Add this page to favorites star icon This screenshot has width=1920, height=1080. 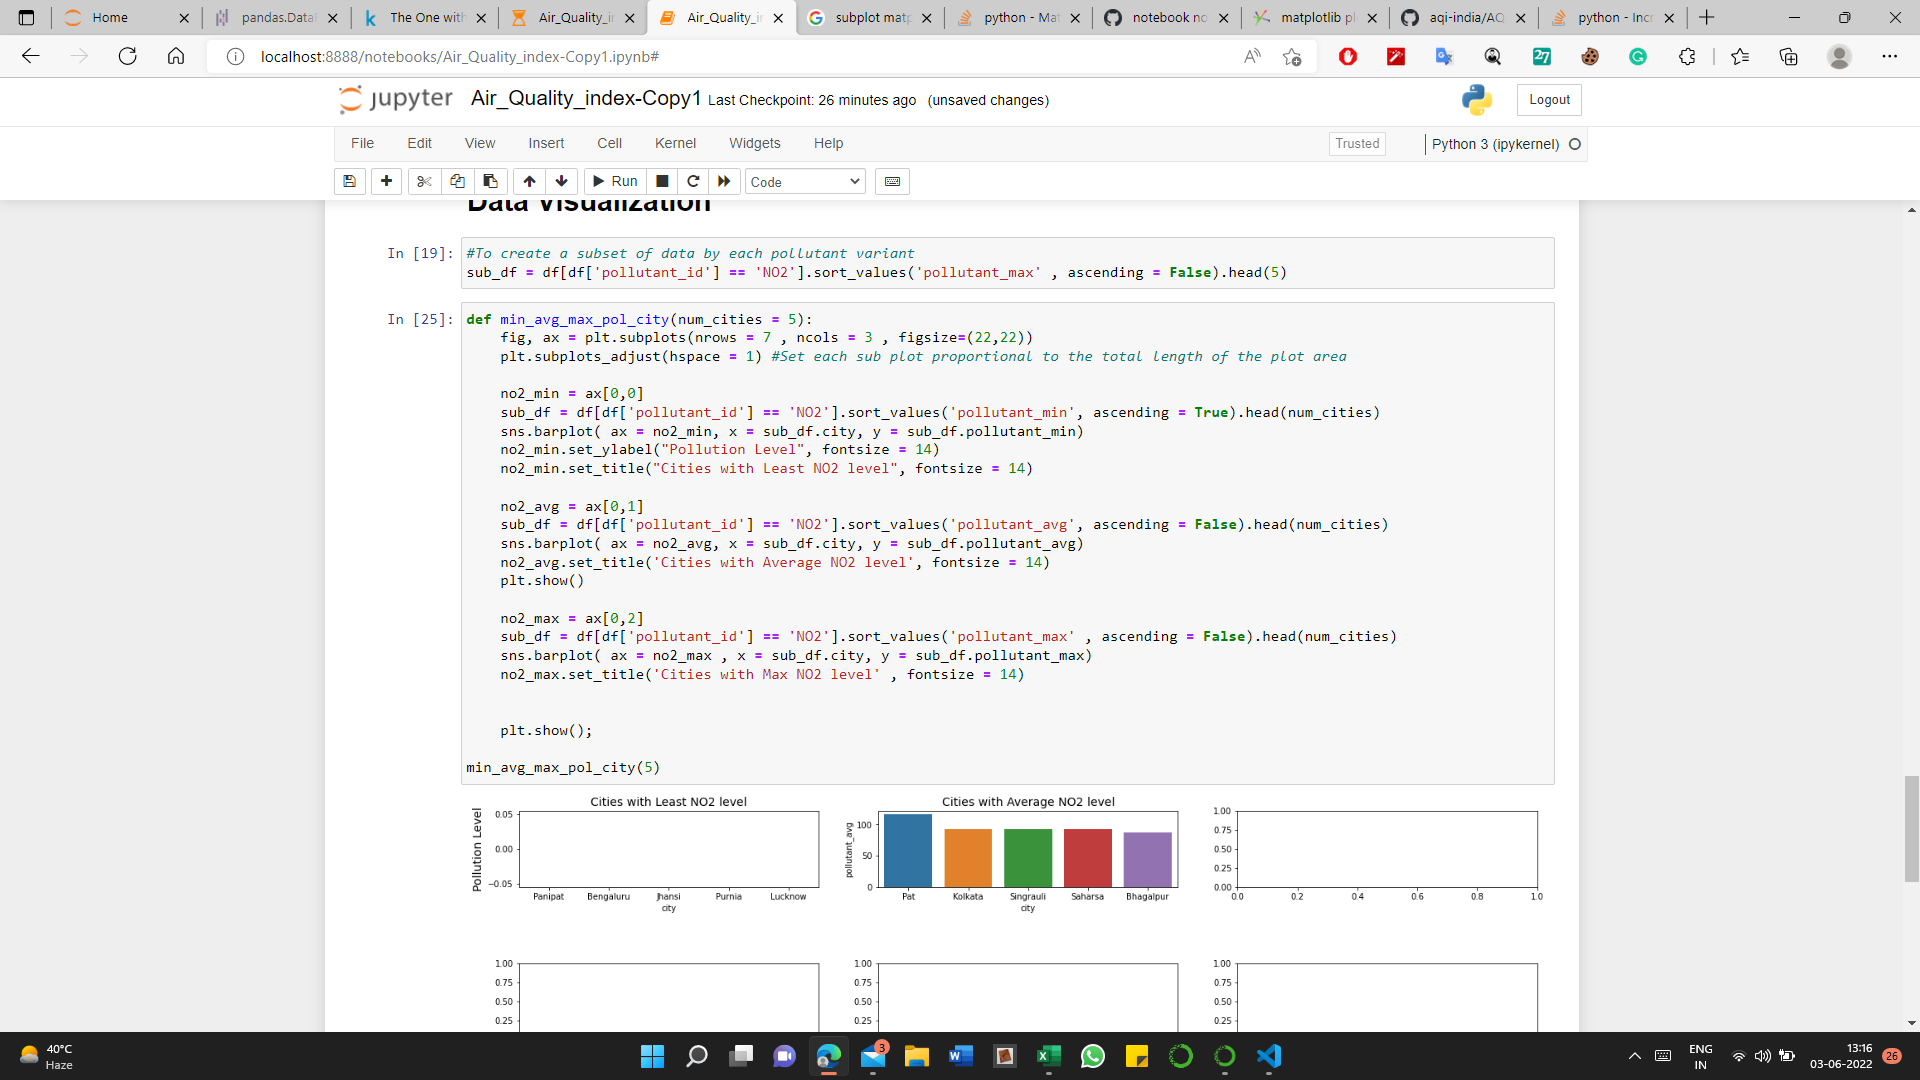pyautogui.click(x=1292, y=57)
